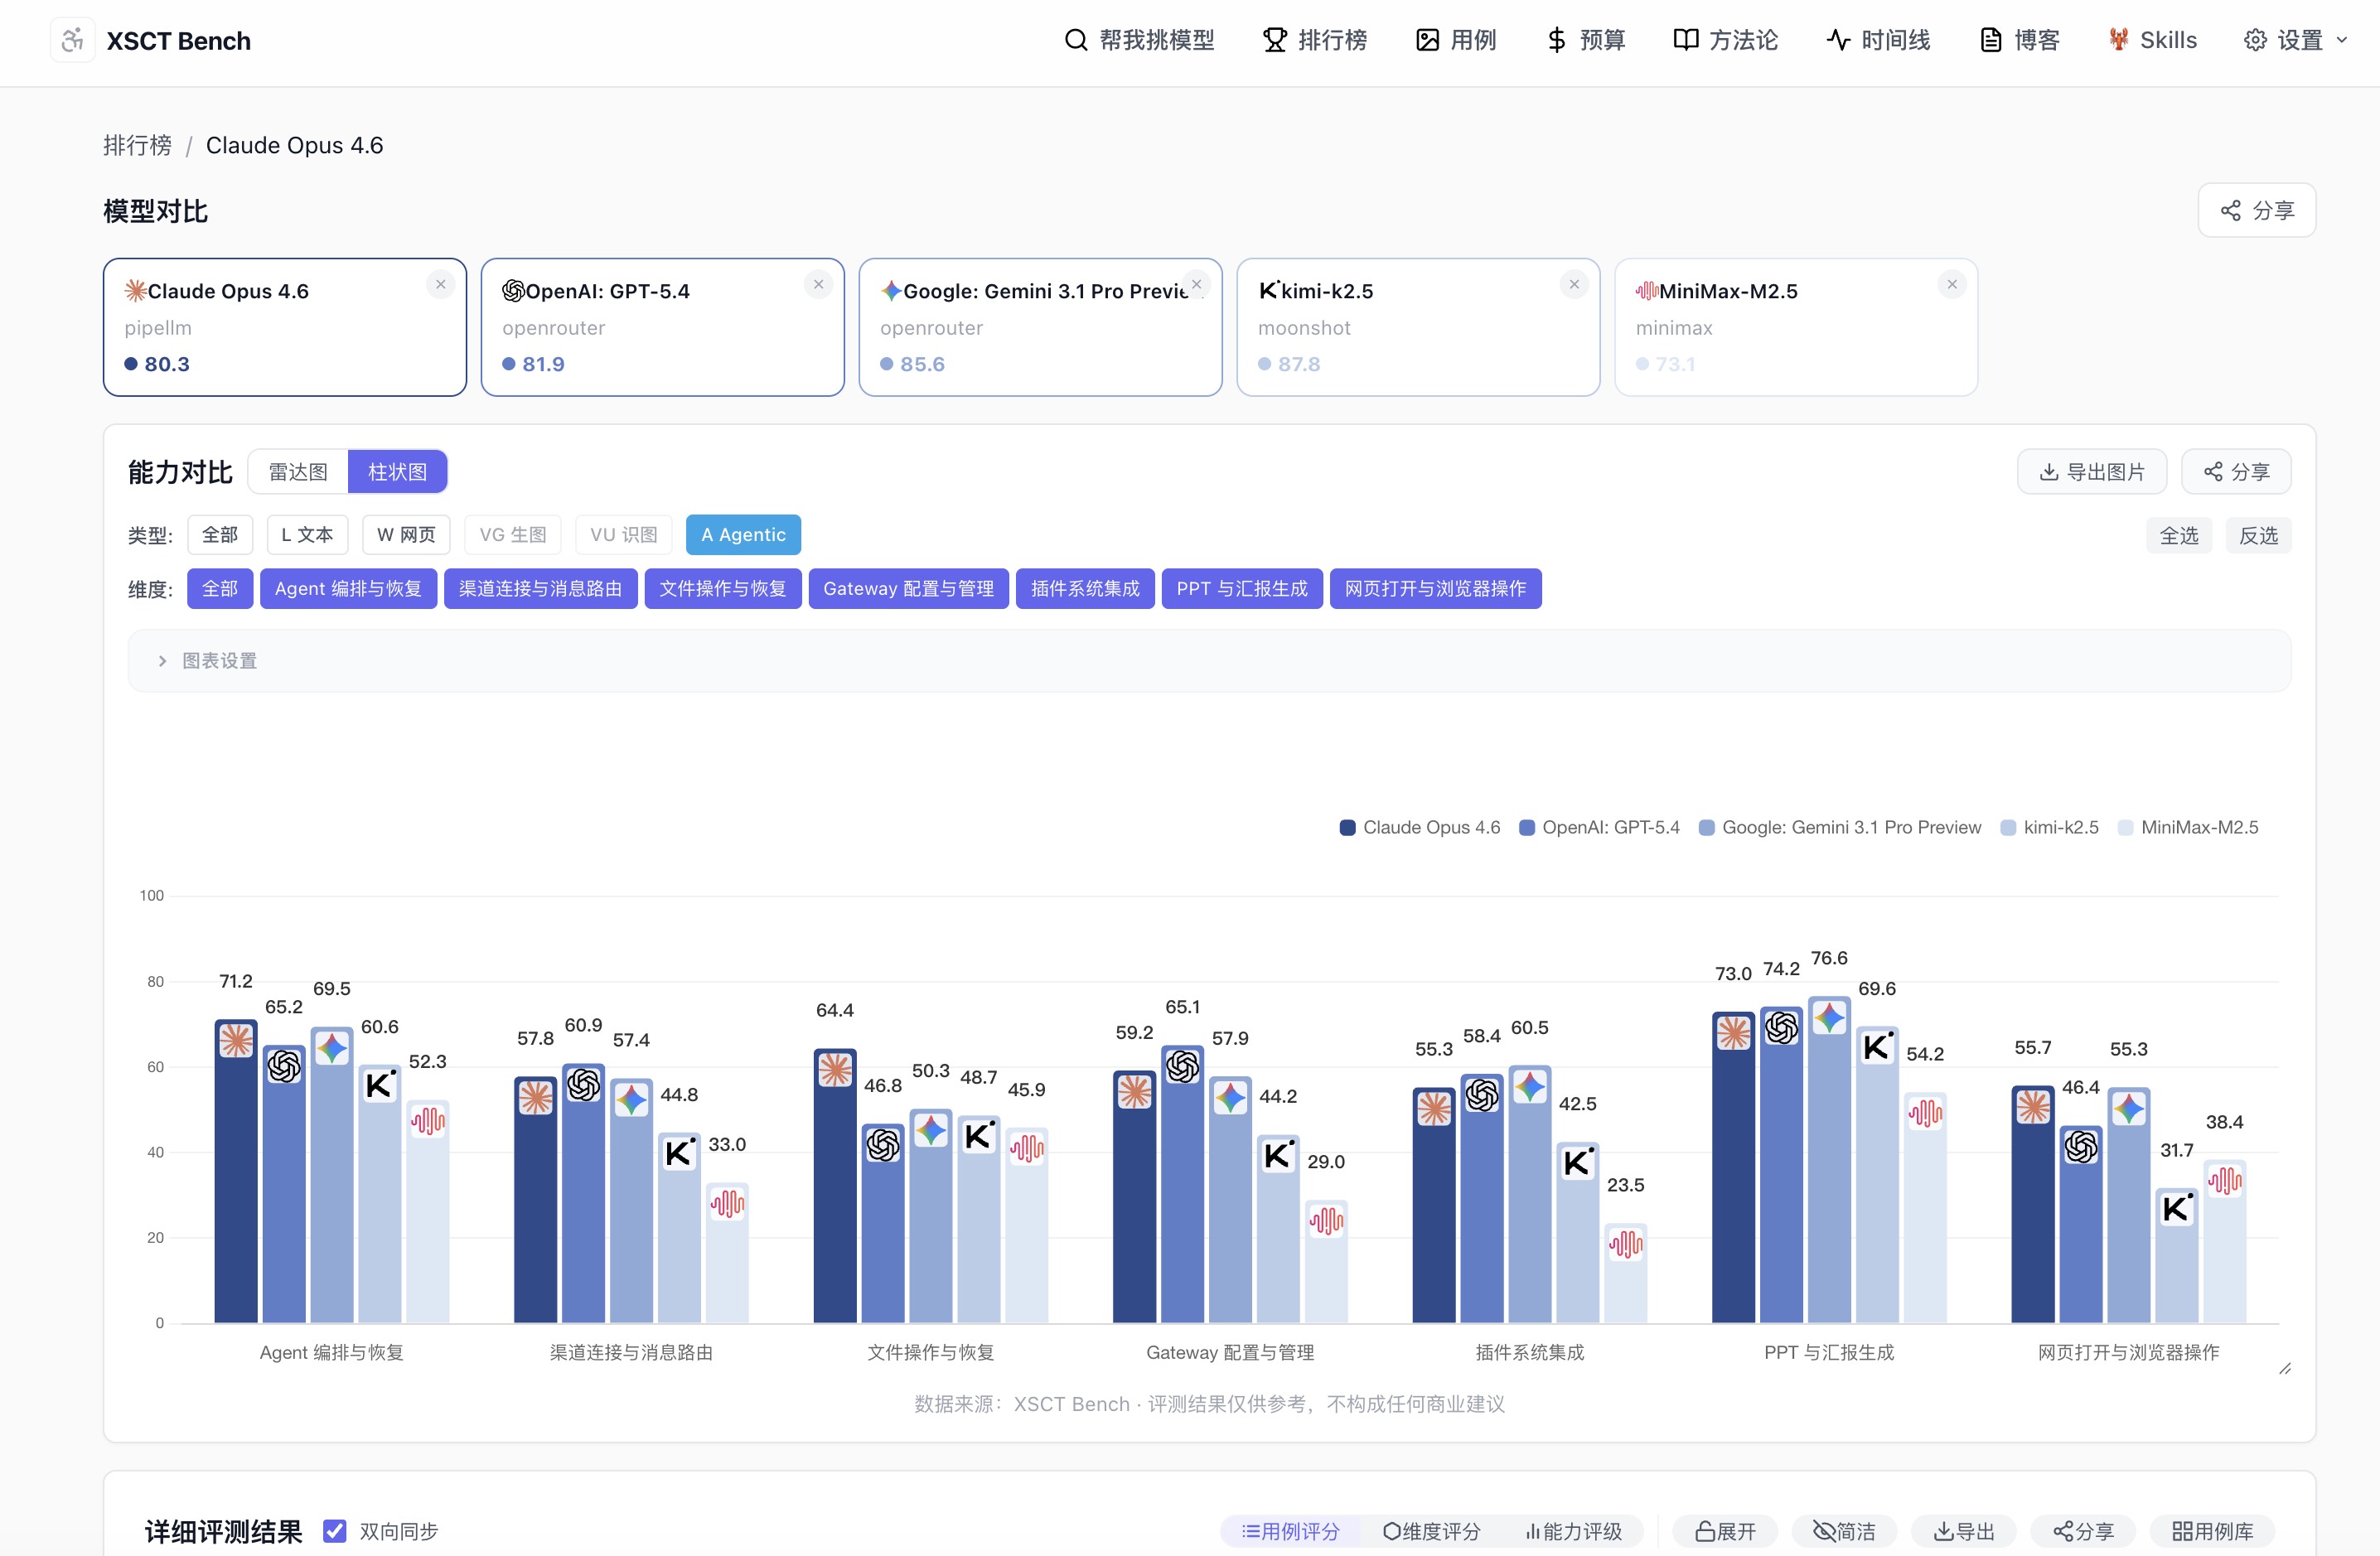Open the Skills page with lobster icon

pos(2152,40)
